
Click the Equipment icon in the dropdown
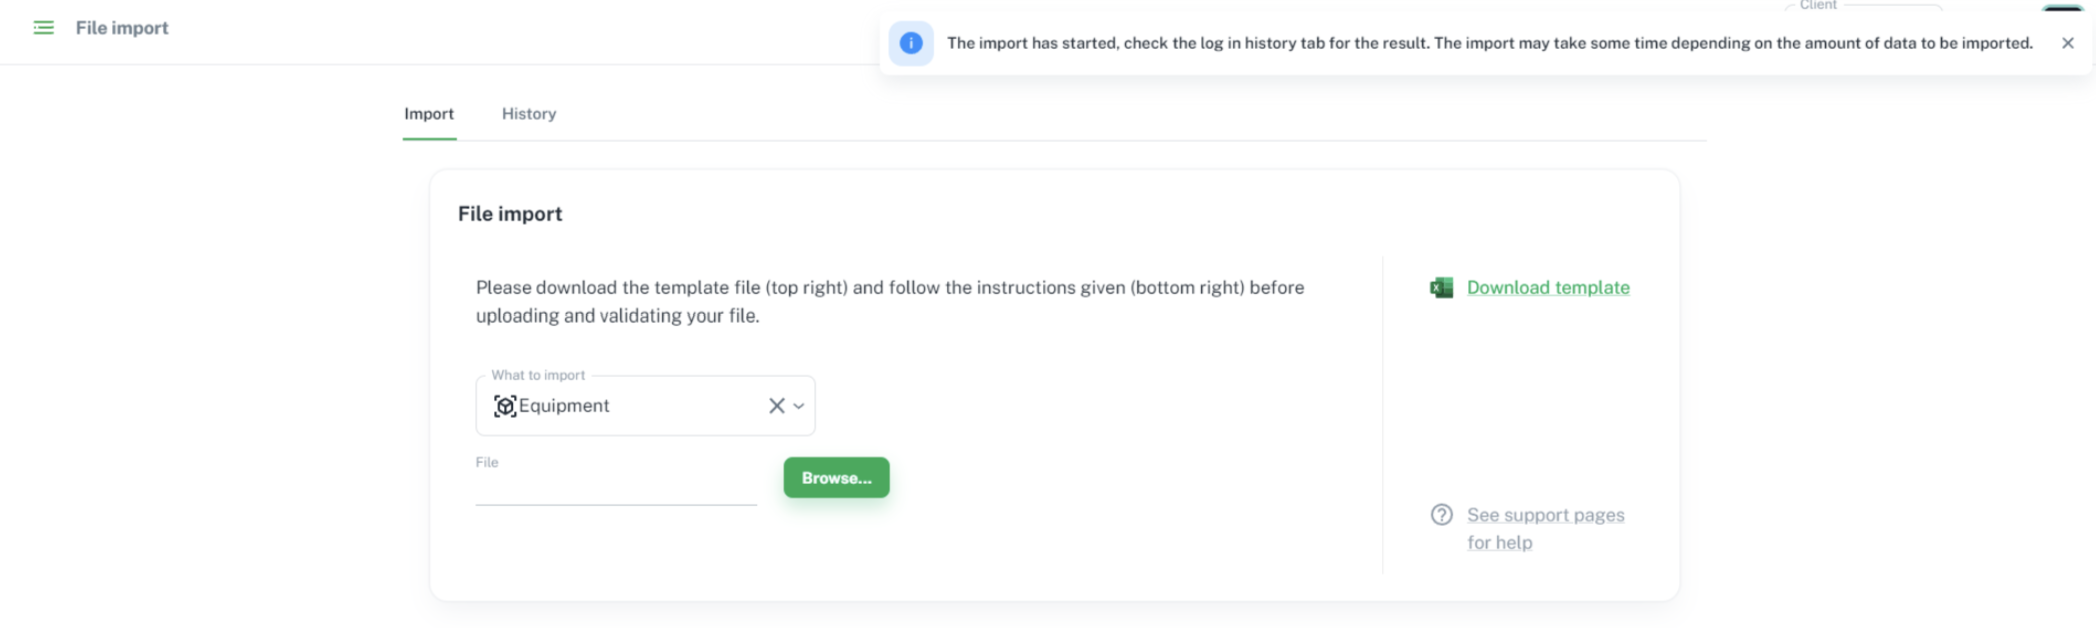tap(505, 406)
